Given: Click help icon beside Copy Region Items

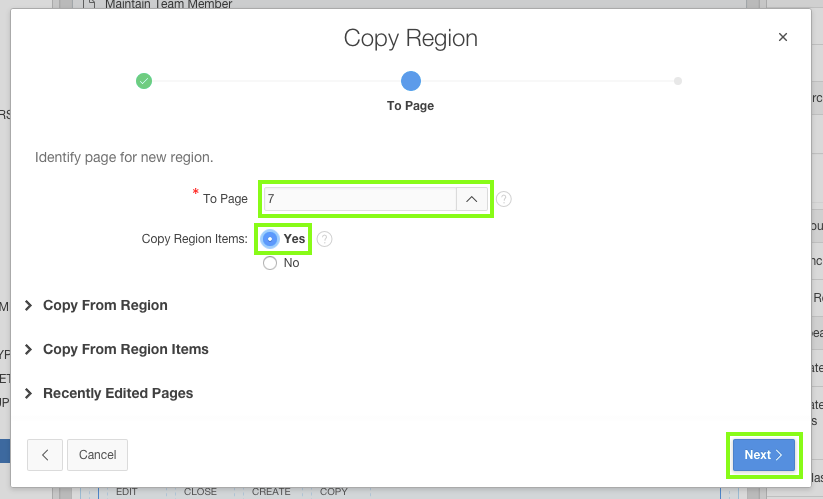Looking at the screenshot, I should [x=324, y=239].
